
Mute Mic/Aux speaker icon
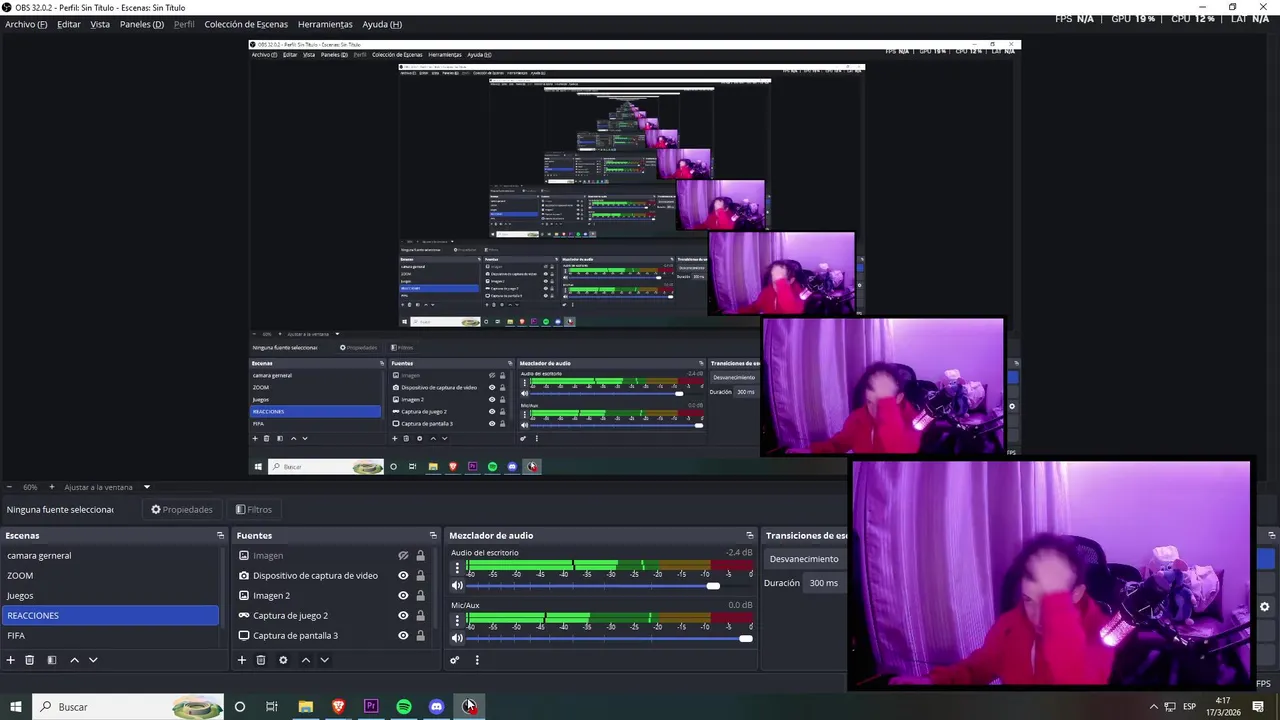[457, 638]
